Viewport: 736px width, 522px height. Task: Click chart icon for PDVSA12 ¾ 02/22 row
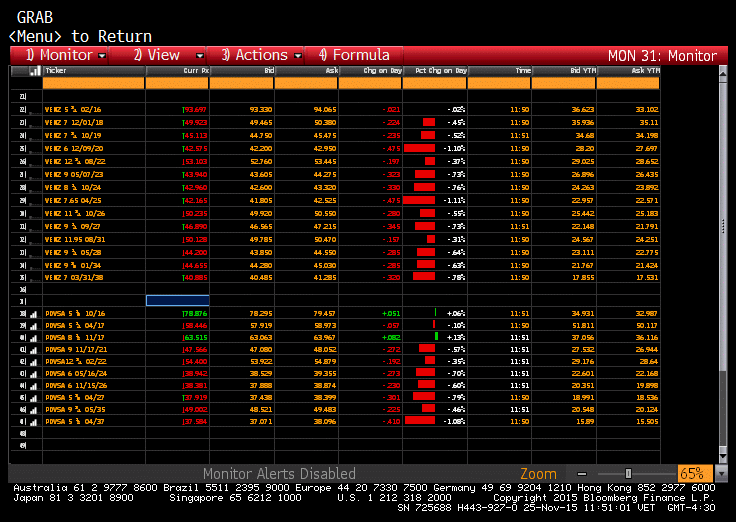click(33, 362)
